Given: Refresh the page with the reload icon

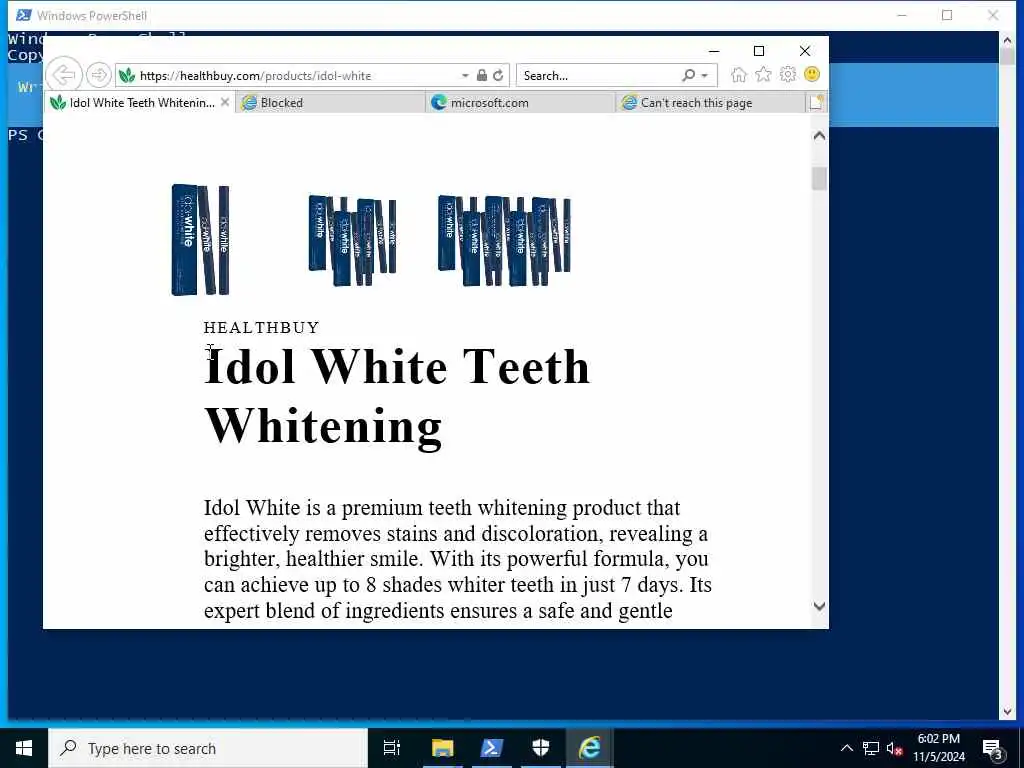Looking at the screenshot, I should (498, 75).
